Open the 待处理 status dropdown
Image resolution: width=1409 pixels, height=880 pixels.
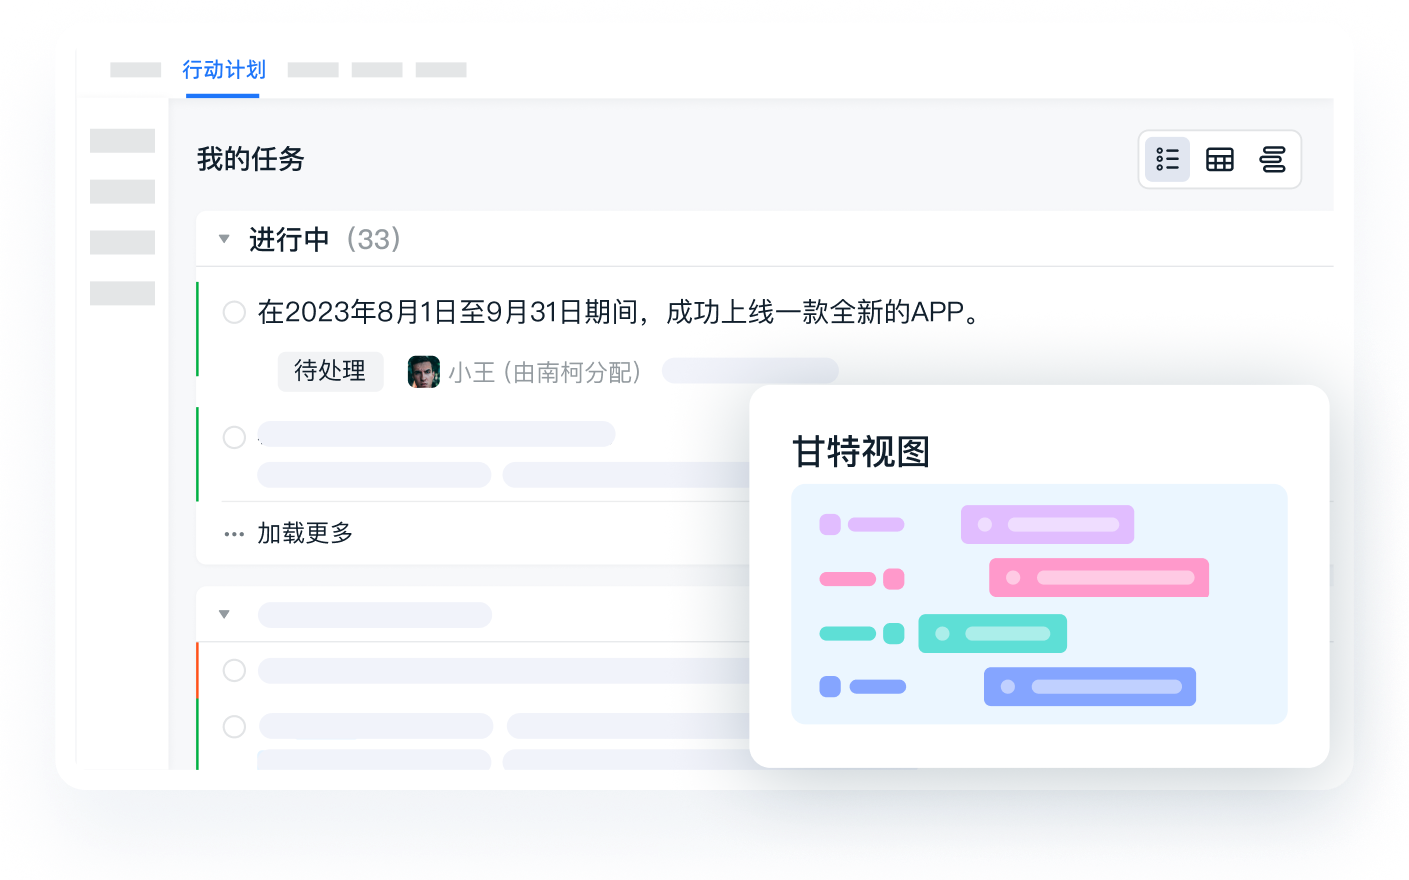tap(330, 372)
